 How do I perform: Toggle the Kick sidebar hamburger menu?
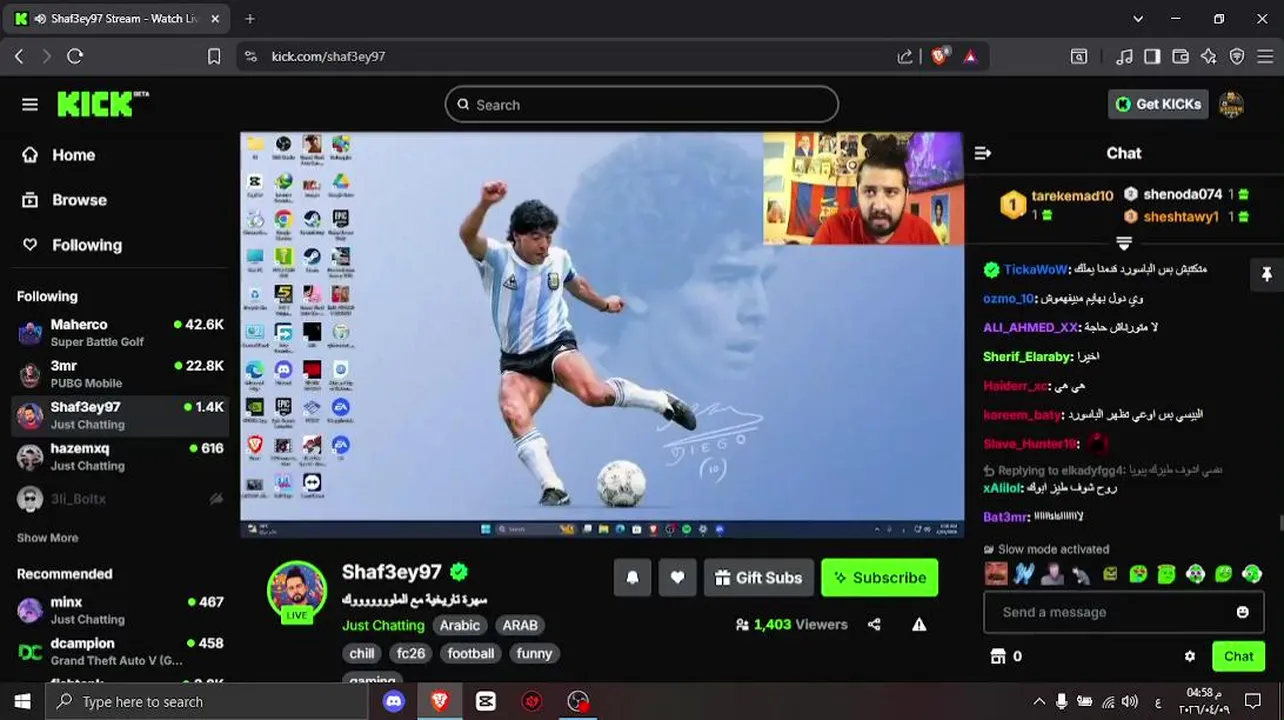click(x=30, y=104)
